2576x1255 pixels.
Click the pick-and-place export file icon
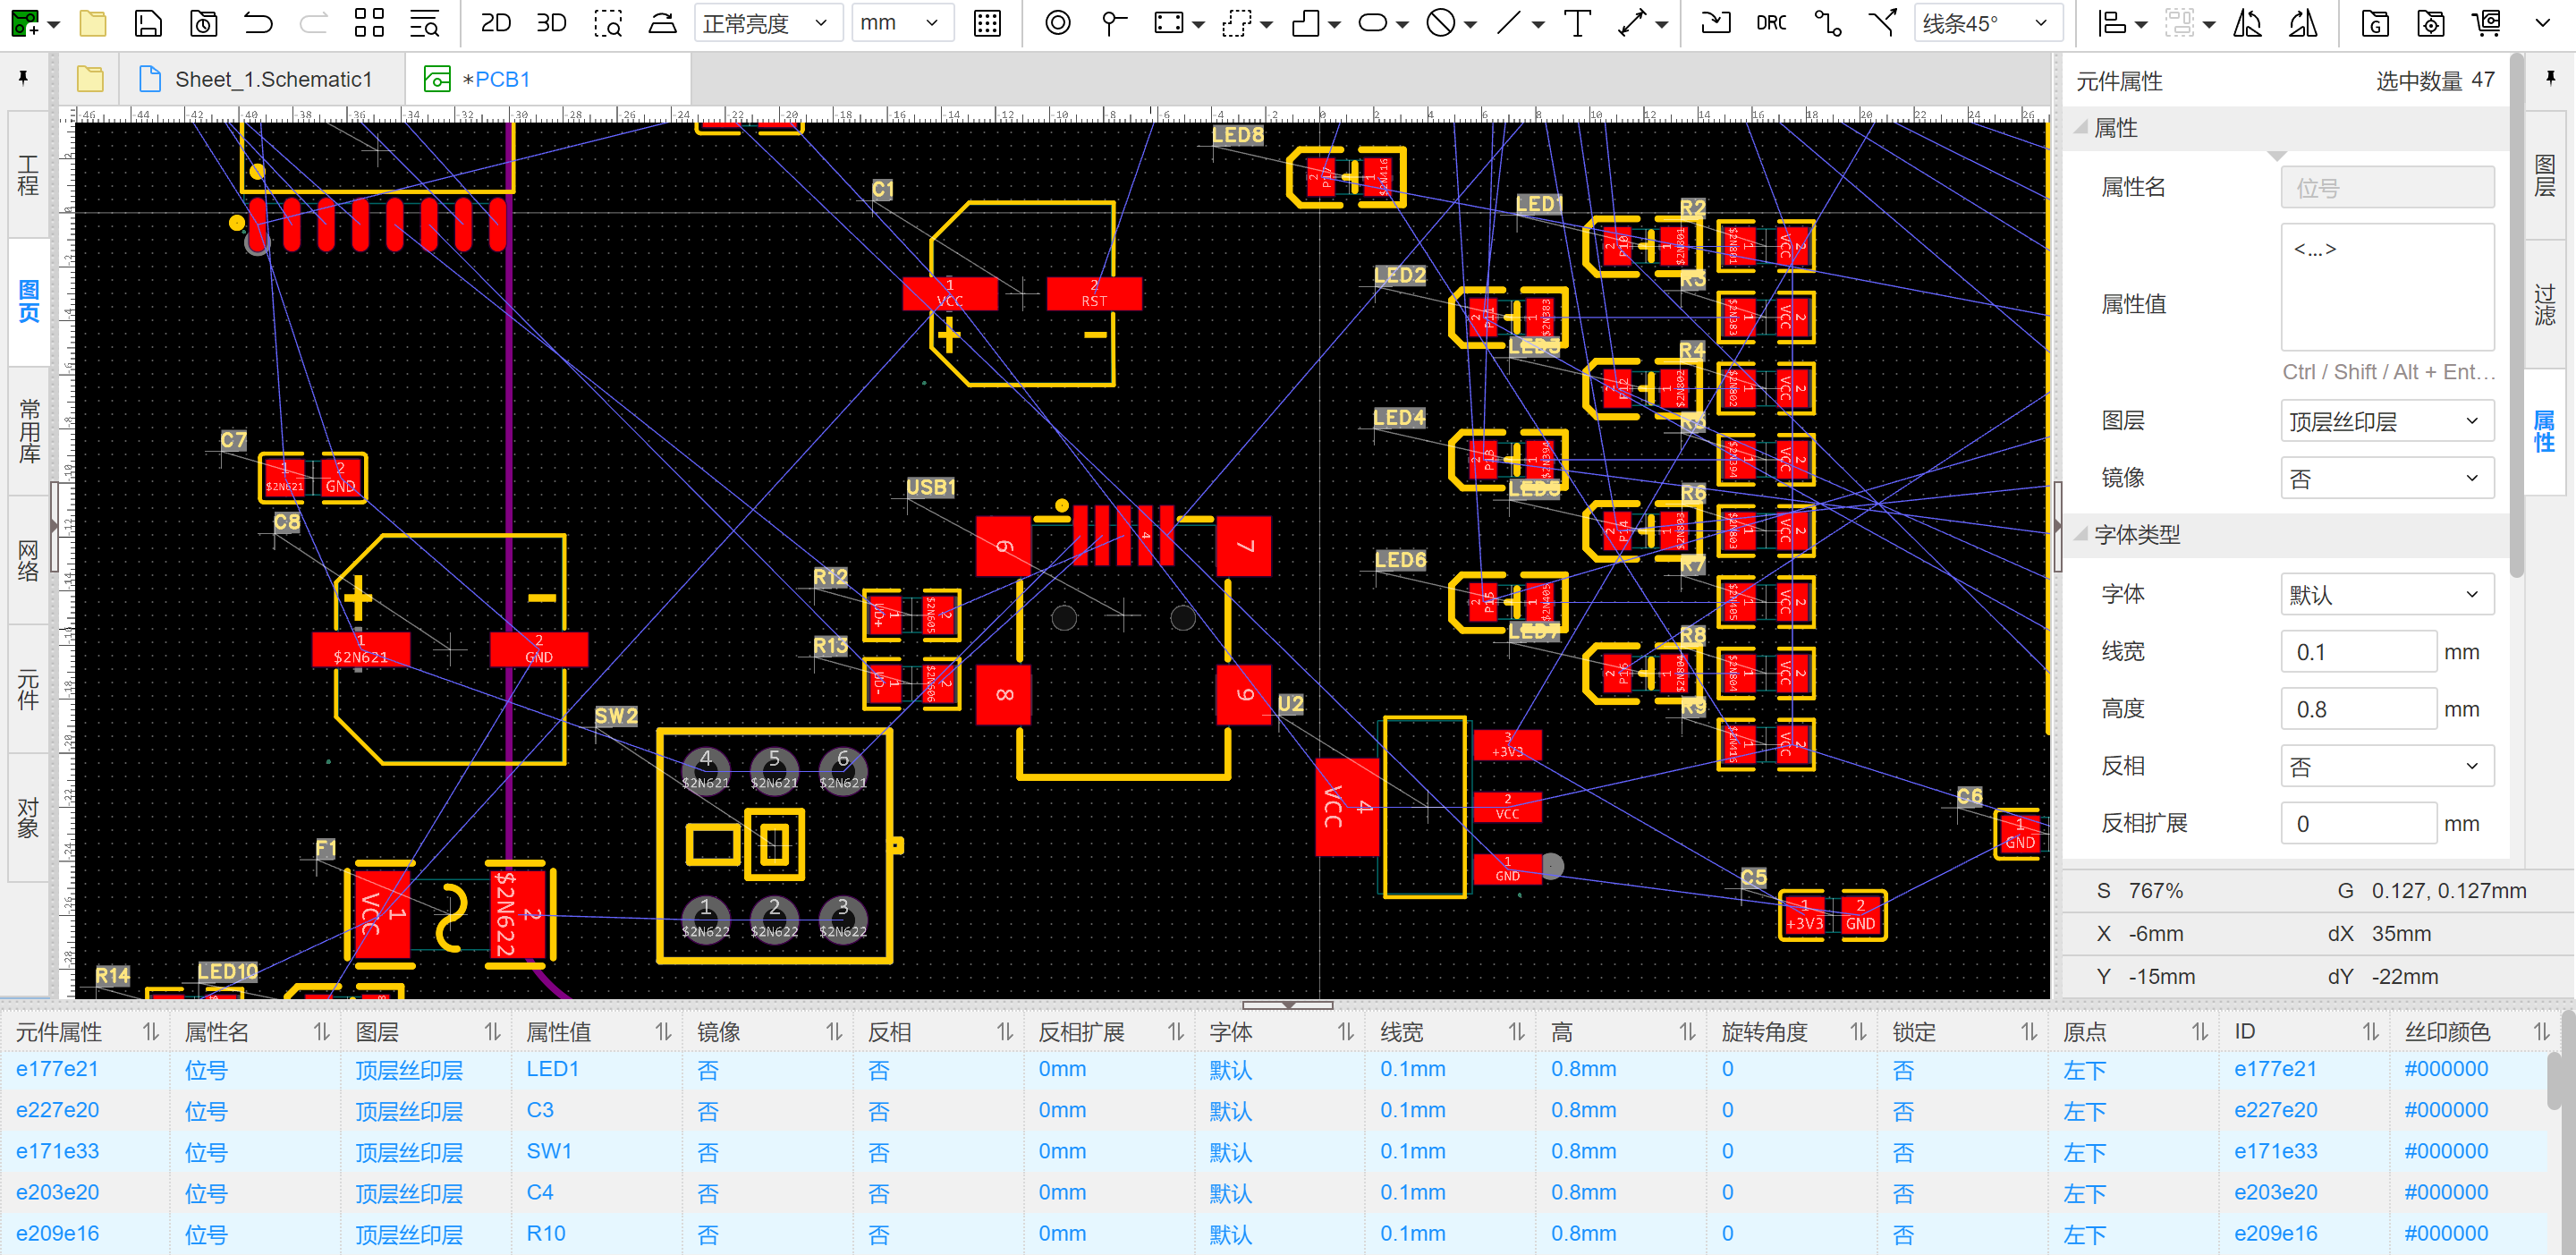point(2431,22)
